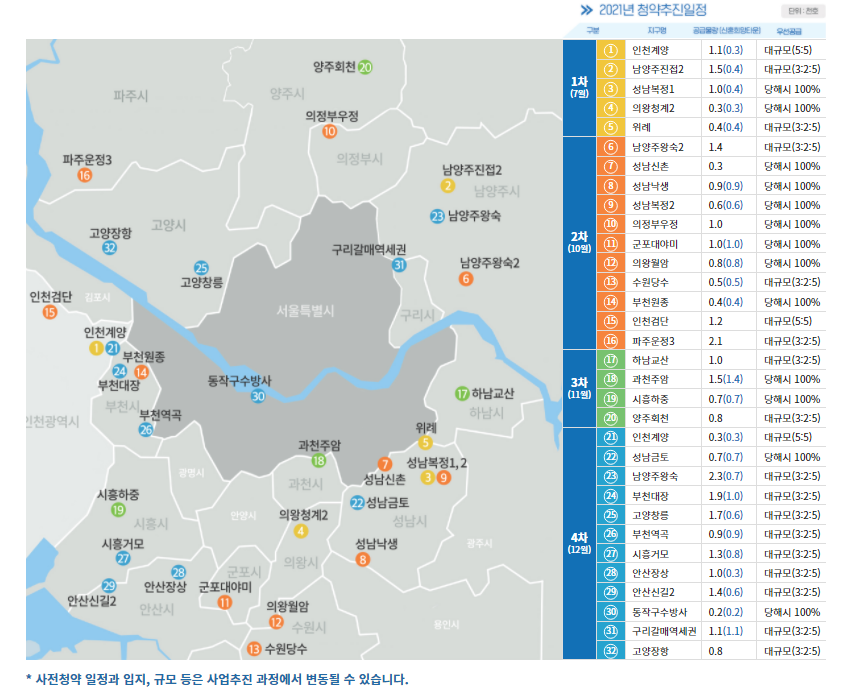Screen dimensions: 846x694
Task: Click the 인천광역시 label on the map
Action: tap(53, 421)
